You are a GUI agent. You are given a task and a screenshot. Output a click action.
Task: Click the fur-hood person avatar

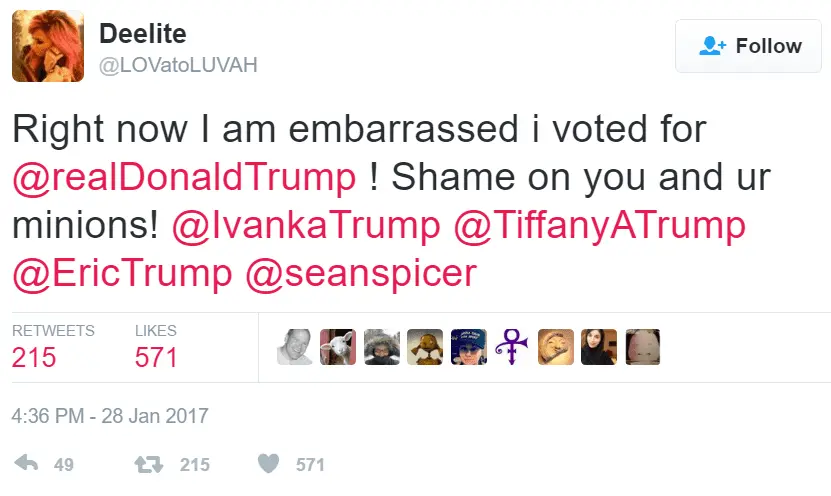click(381, 347)
